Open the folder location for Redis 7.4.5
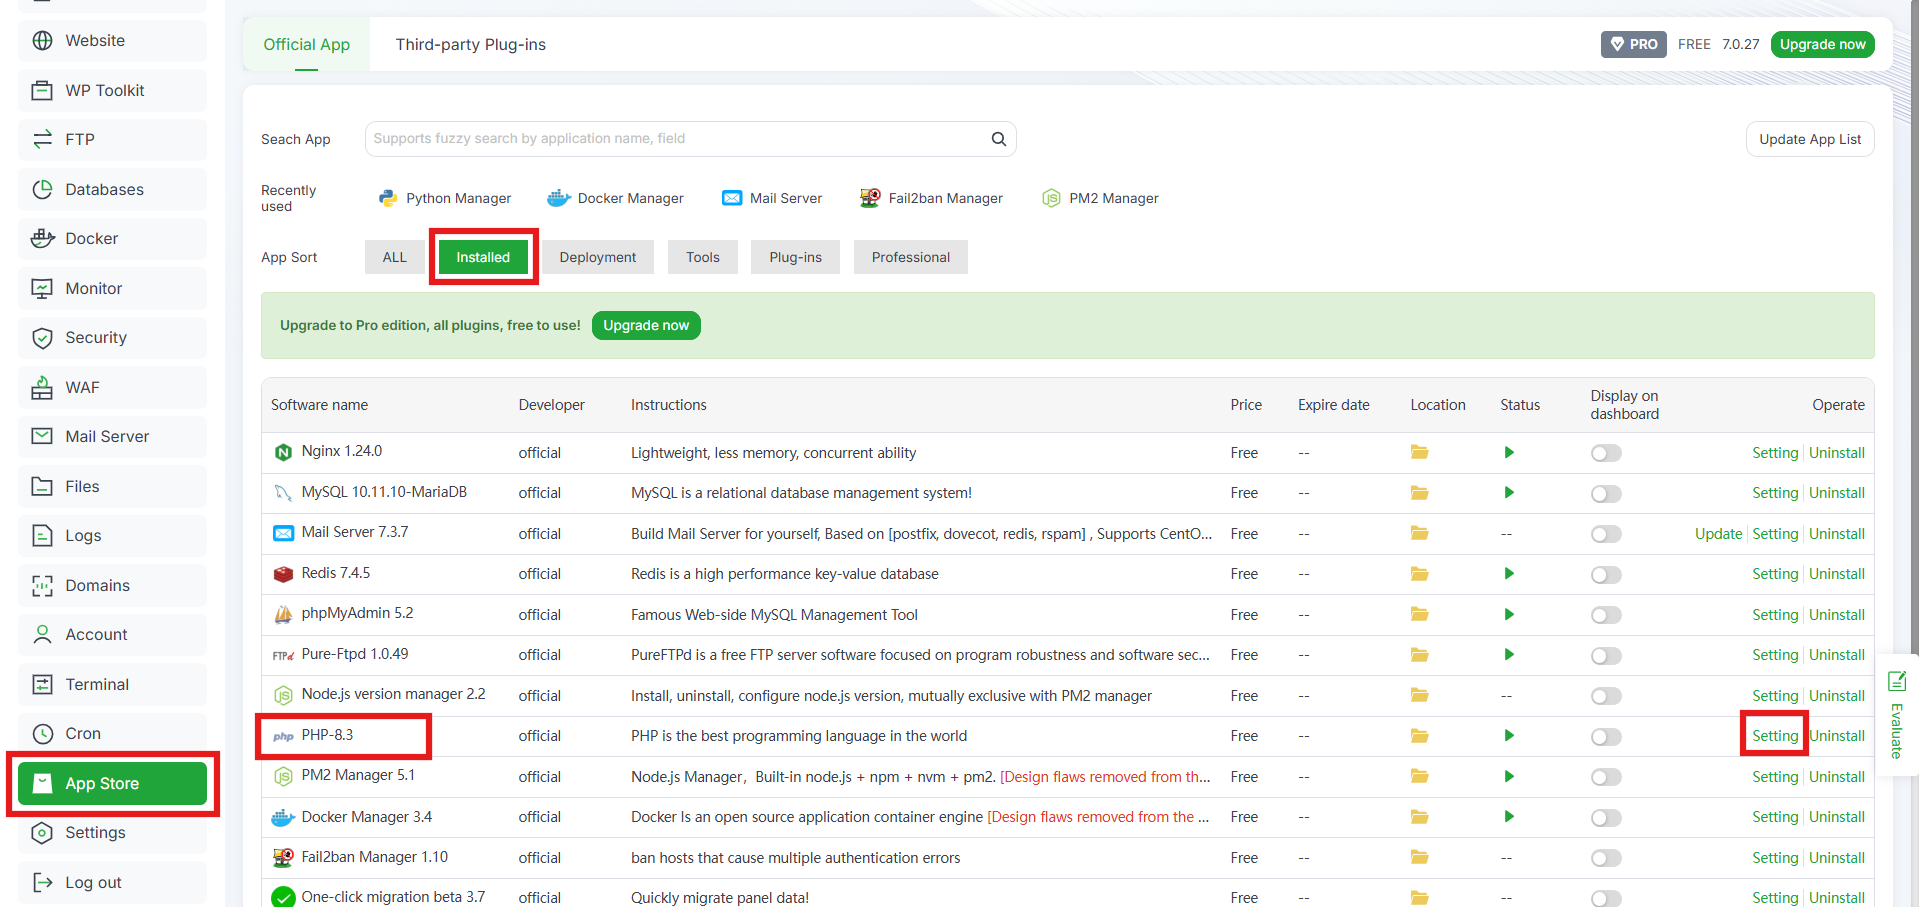This screenshot has width=1919, height=907. [1419, 574]
